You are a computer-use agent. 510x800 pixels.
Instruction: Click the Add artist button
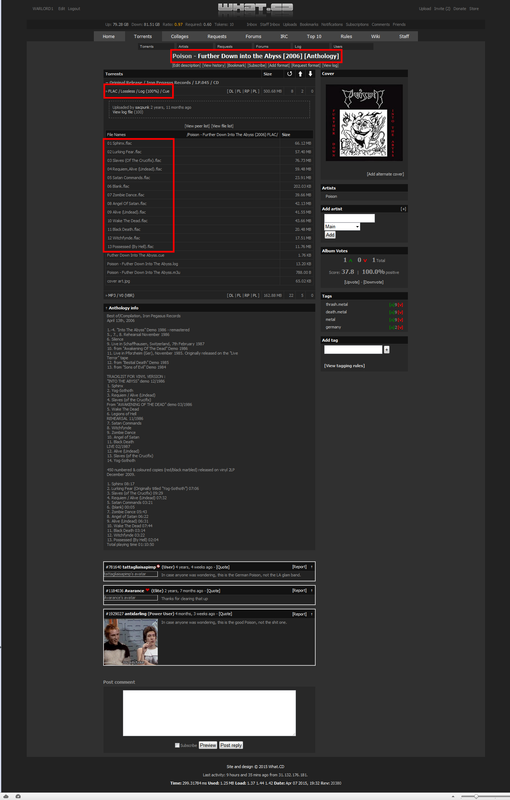330,235
